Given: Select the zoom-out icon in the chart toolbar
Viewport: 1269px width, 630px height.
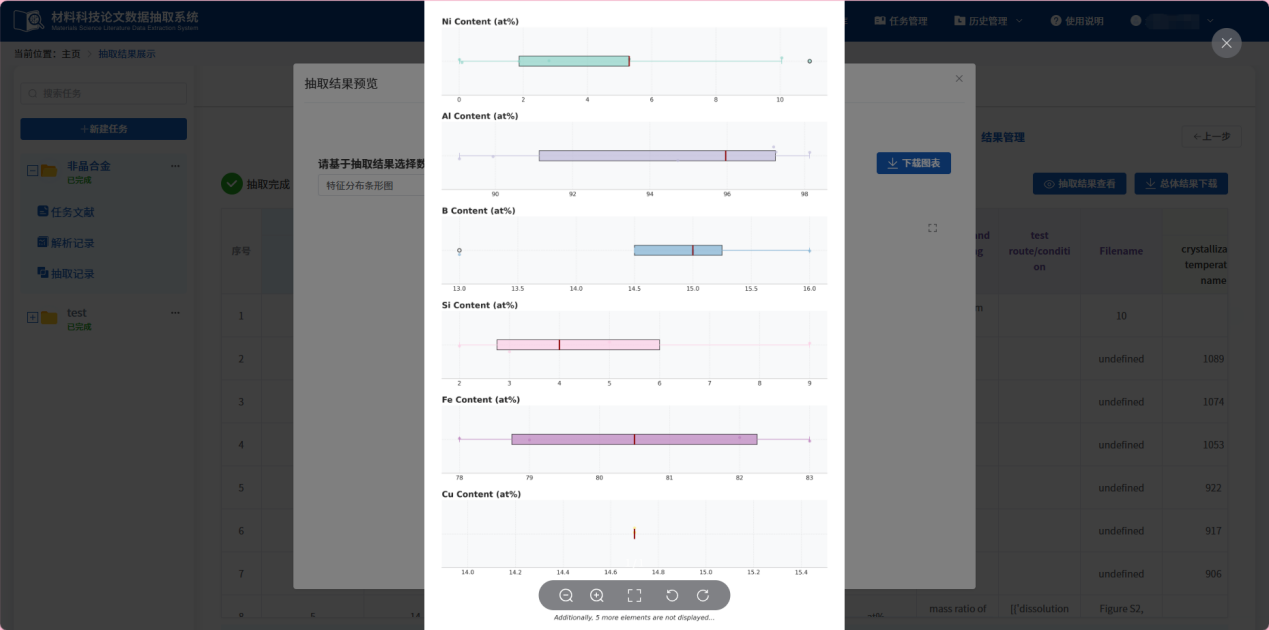Looking at the screenshot, I should point(565,595).
